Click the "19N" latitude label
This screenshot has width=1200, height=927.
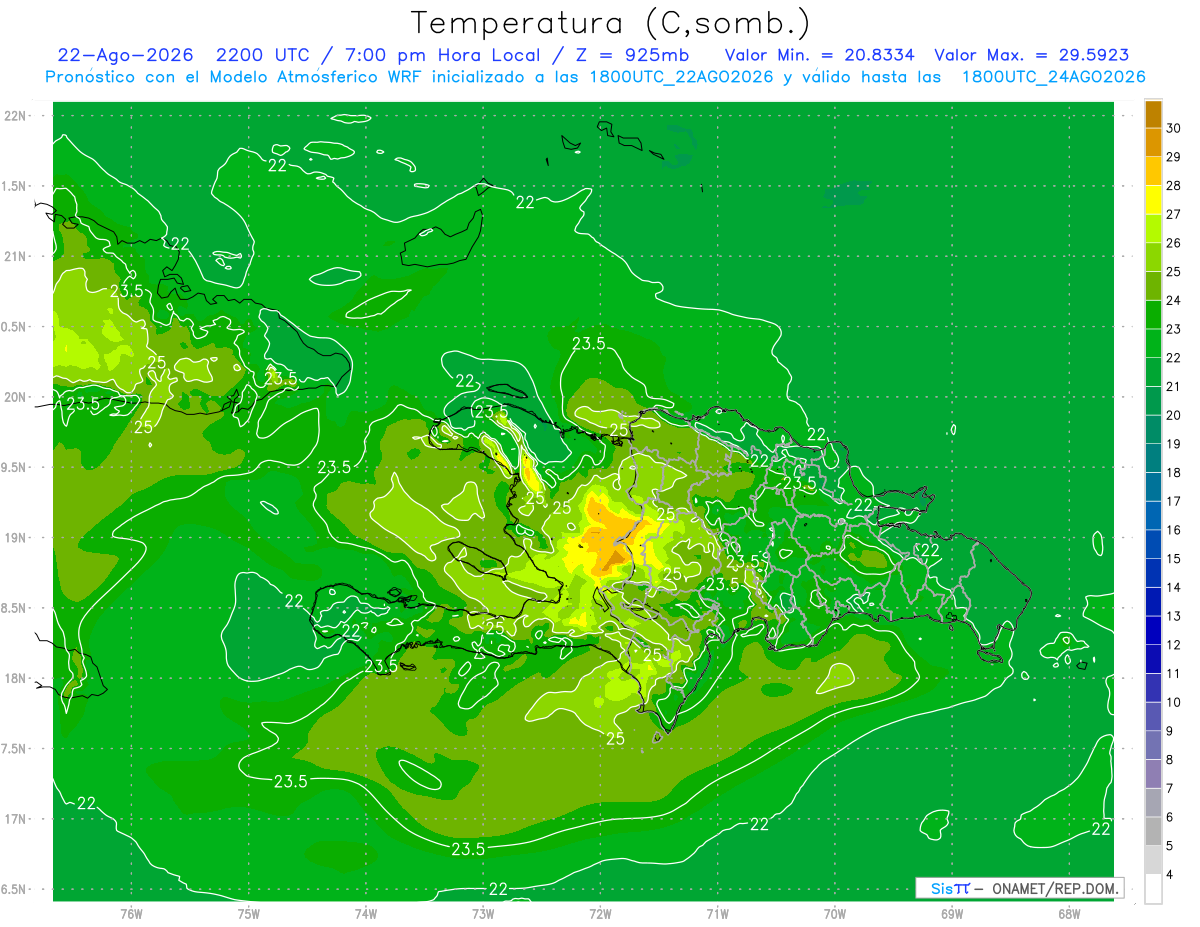16,538
